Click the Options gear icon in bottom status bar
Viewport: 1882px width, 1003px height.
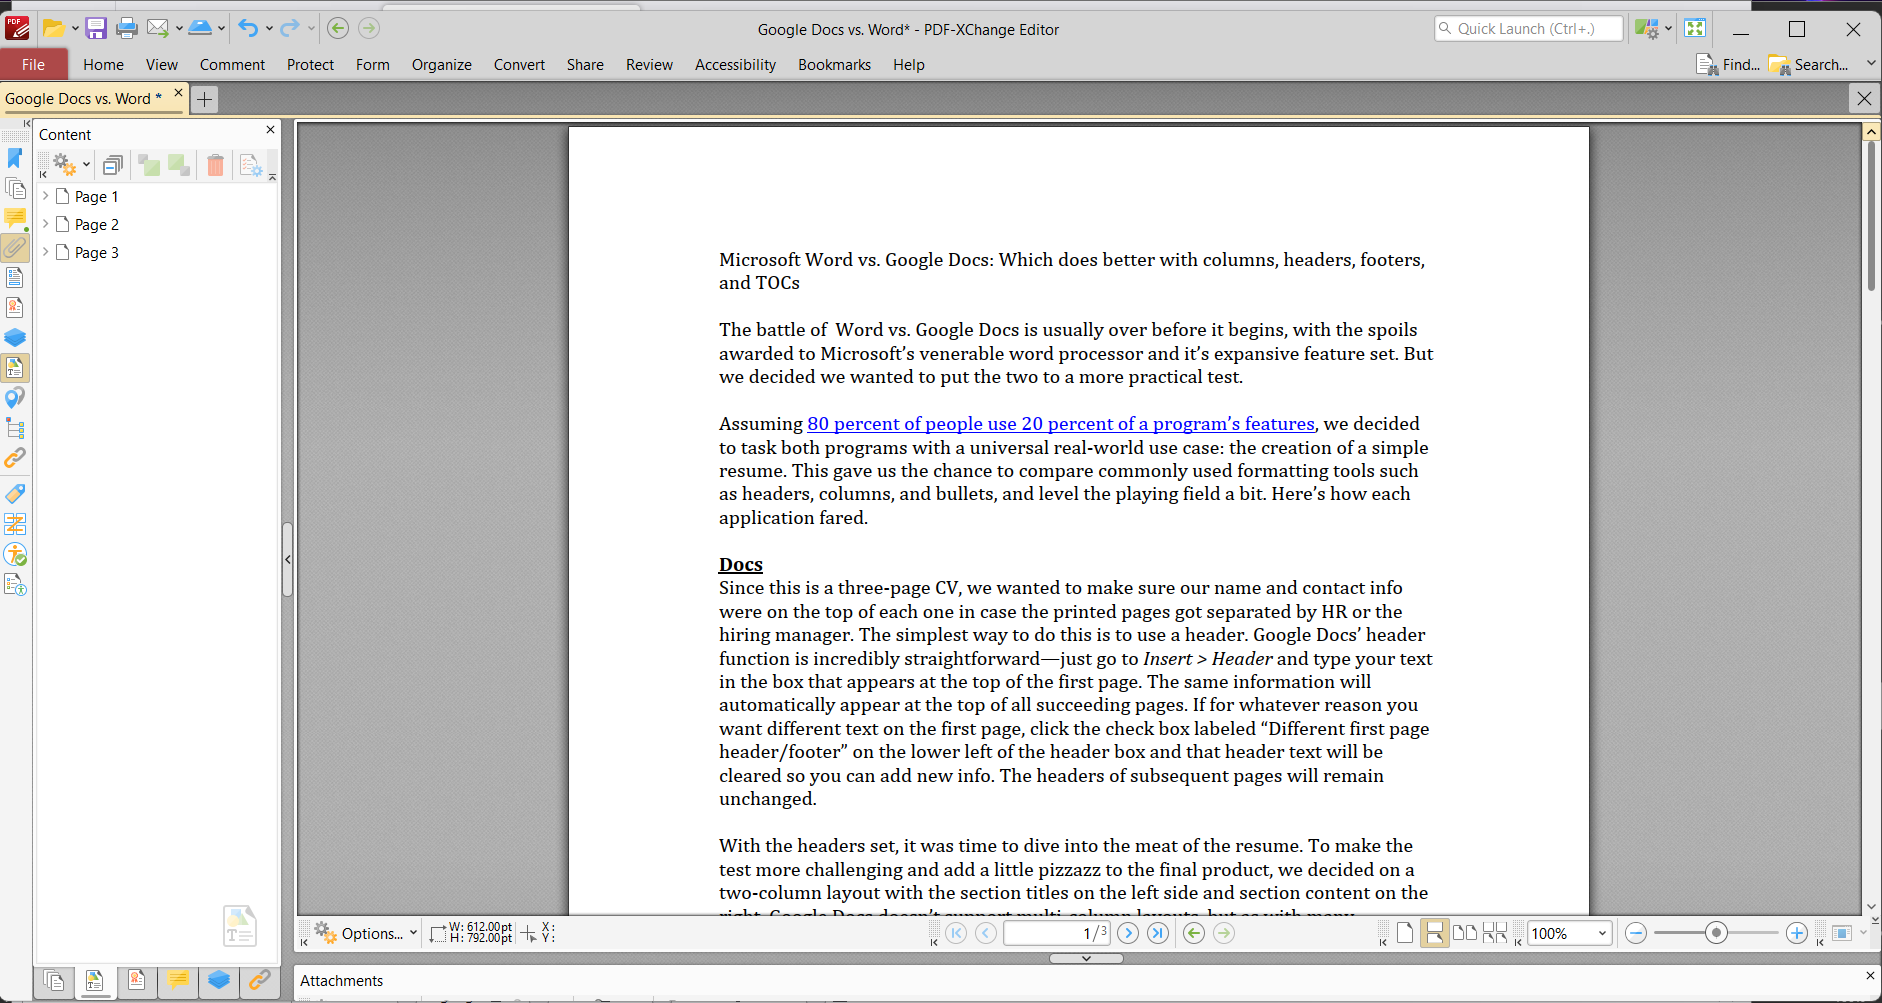coord(325,932)
